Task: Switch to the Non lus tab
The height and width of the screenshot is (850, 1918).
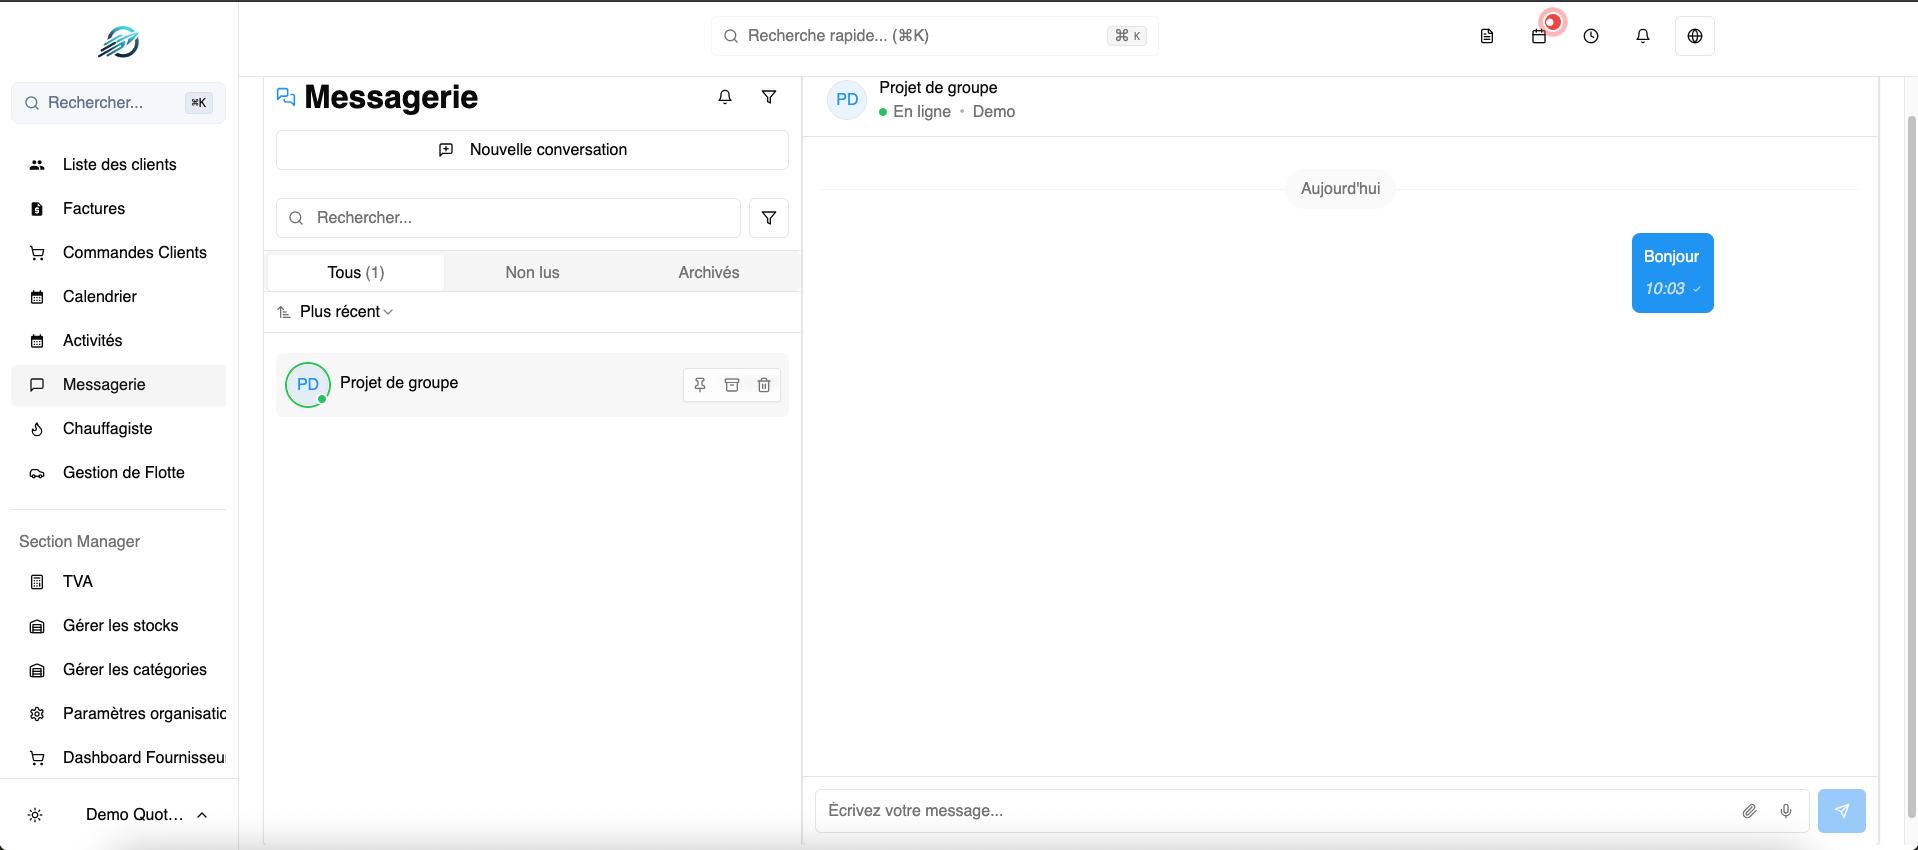Action: point(532,273)
